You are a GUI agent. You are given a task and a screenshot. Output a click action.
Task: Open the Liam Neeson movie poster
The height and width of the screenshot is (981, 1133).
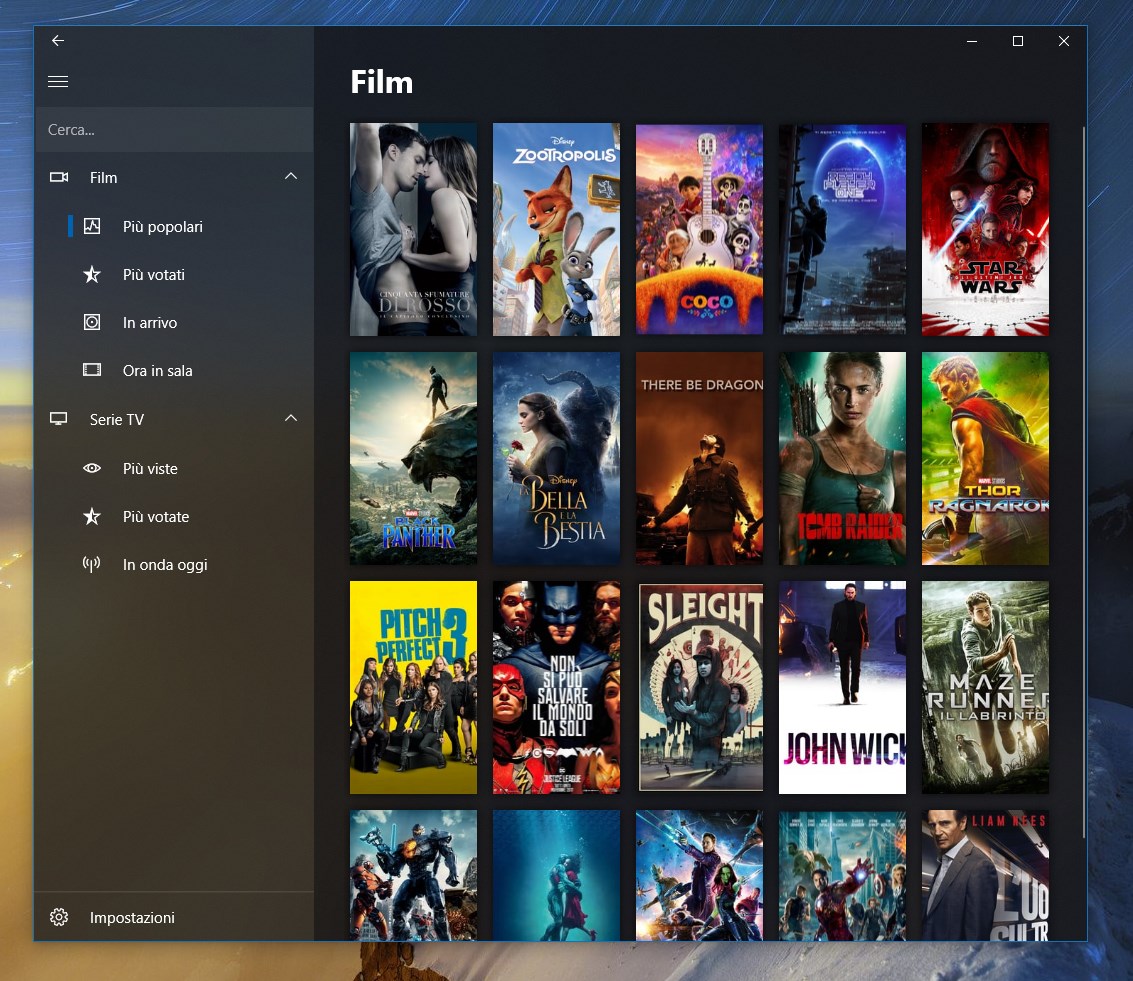click(986, 875)
